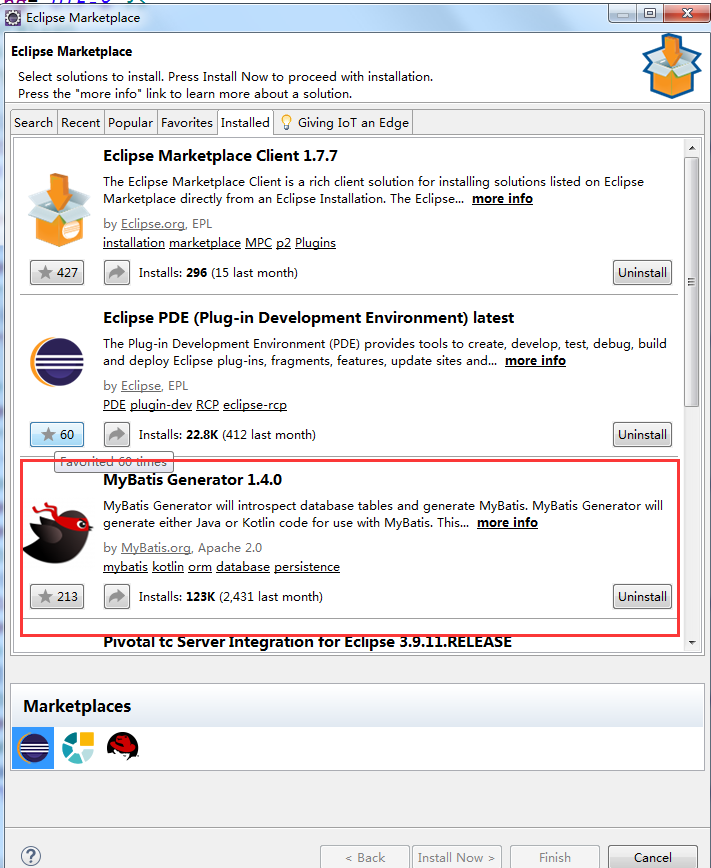
Task: Open the Giving IoT an Edge tab
Action: [344, 122]
